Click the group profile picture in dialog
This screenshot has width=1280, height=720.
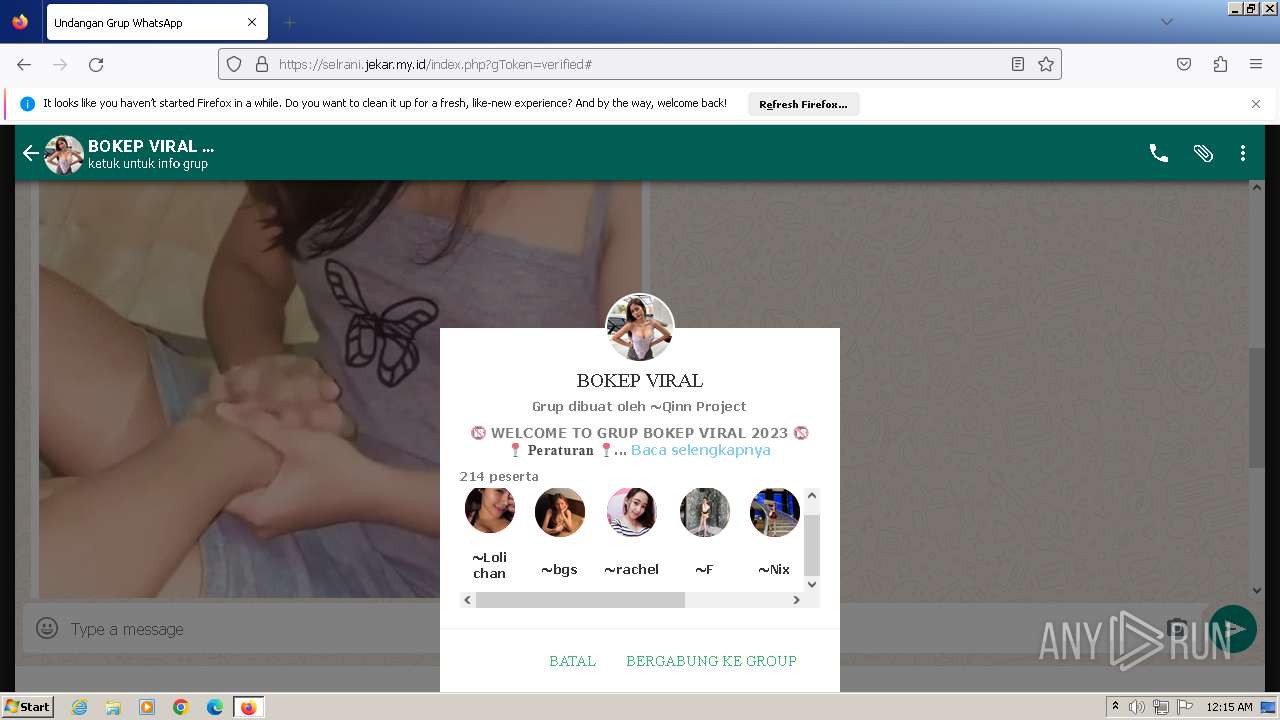pos(640,327)
